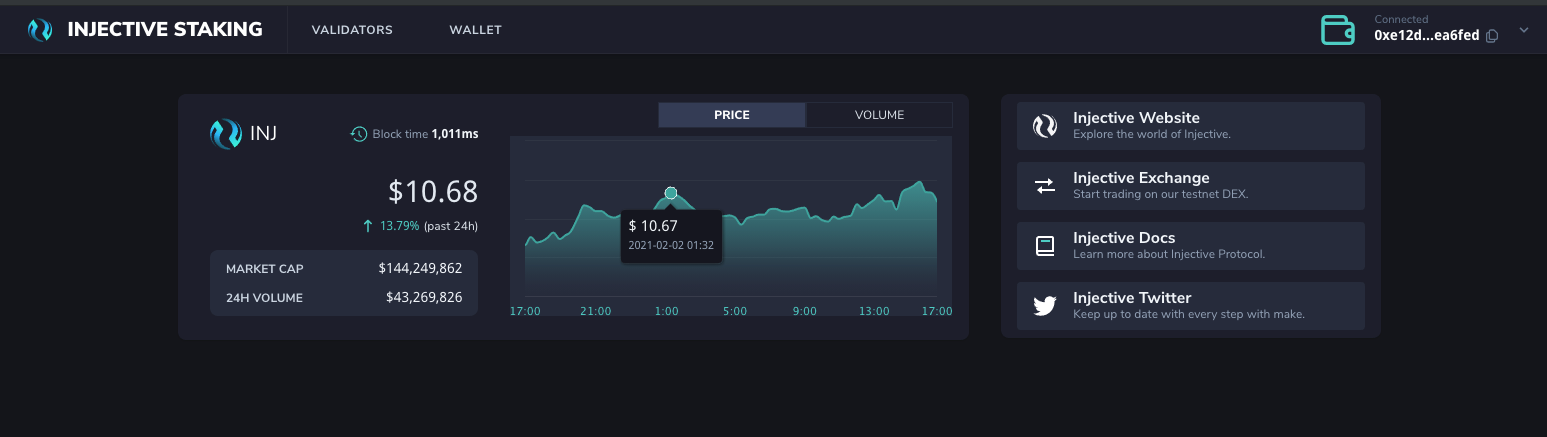The width and height of the screenshot is (1547, 437).
Task: Open the Validators page
Action: click(352, 30)
